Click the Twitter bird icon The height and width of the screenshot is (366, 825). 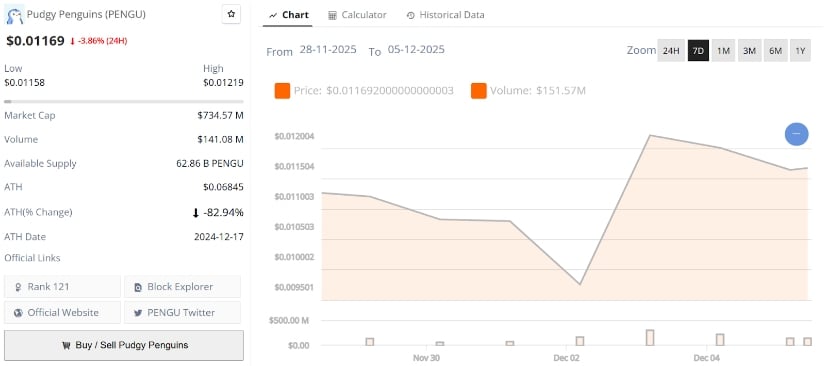pos(138,313)
